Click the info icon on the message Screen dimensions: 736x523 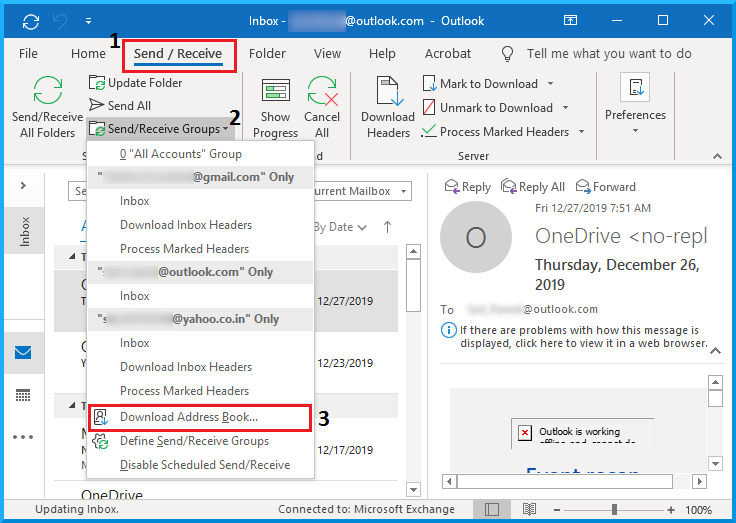point(448,330)
